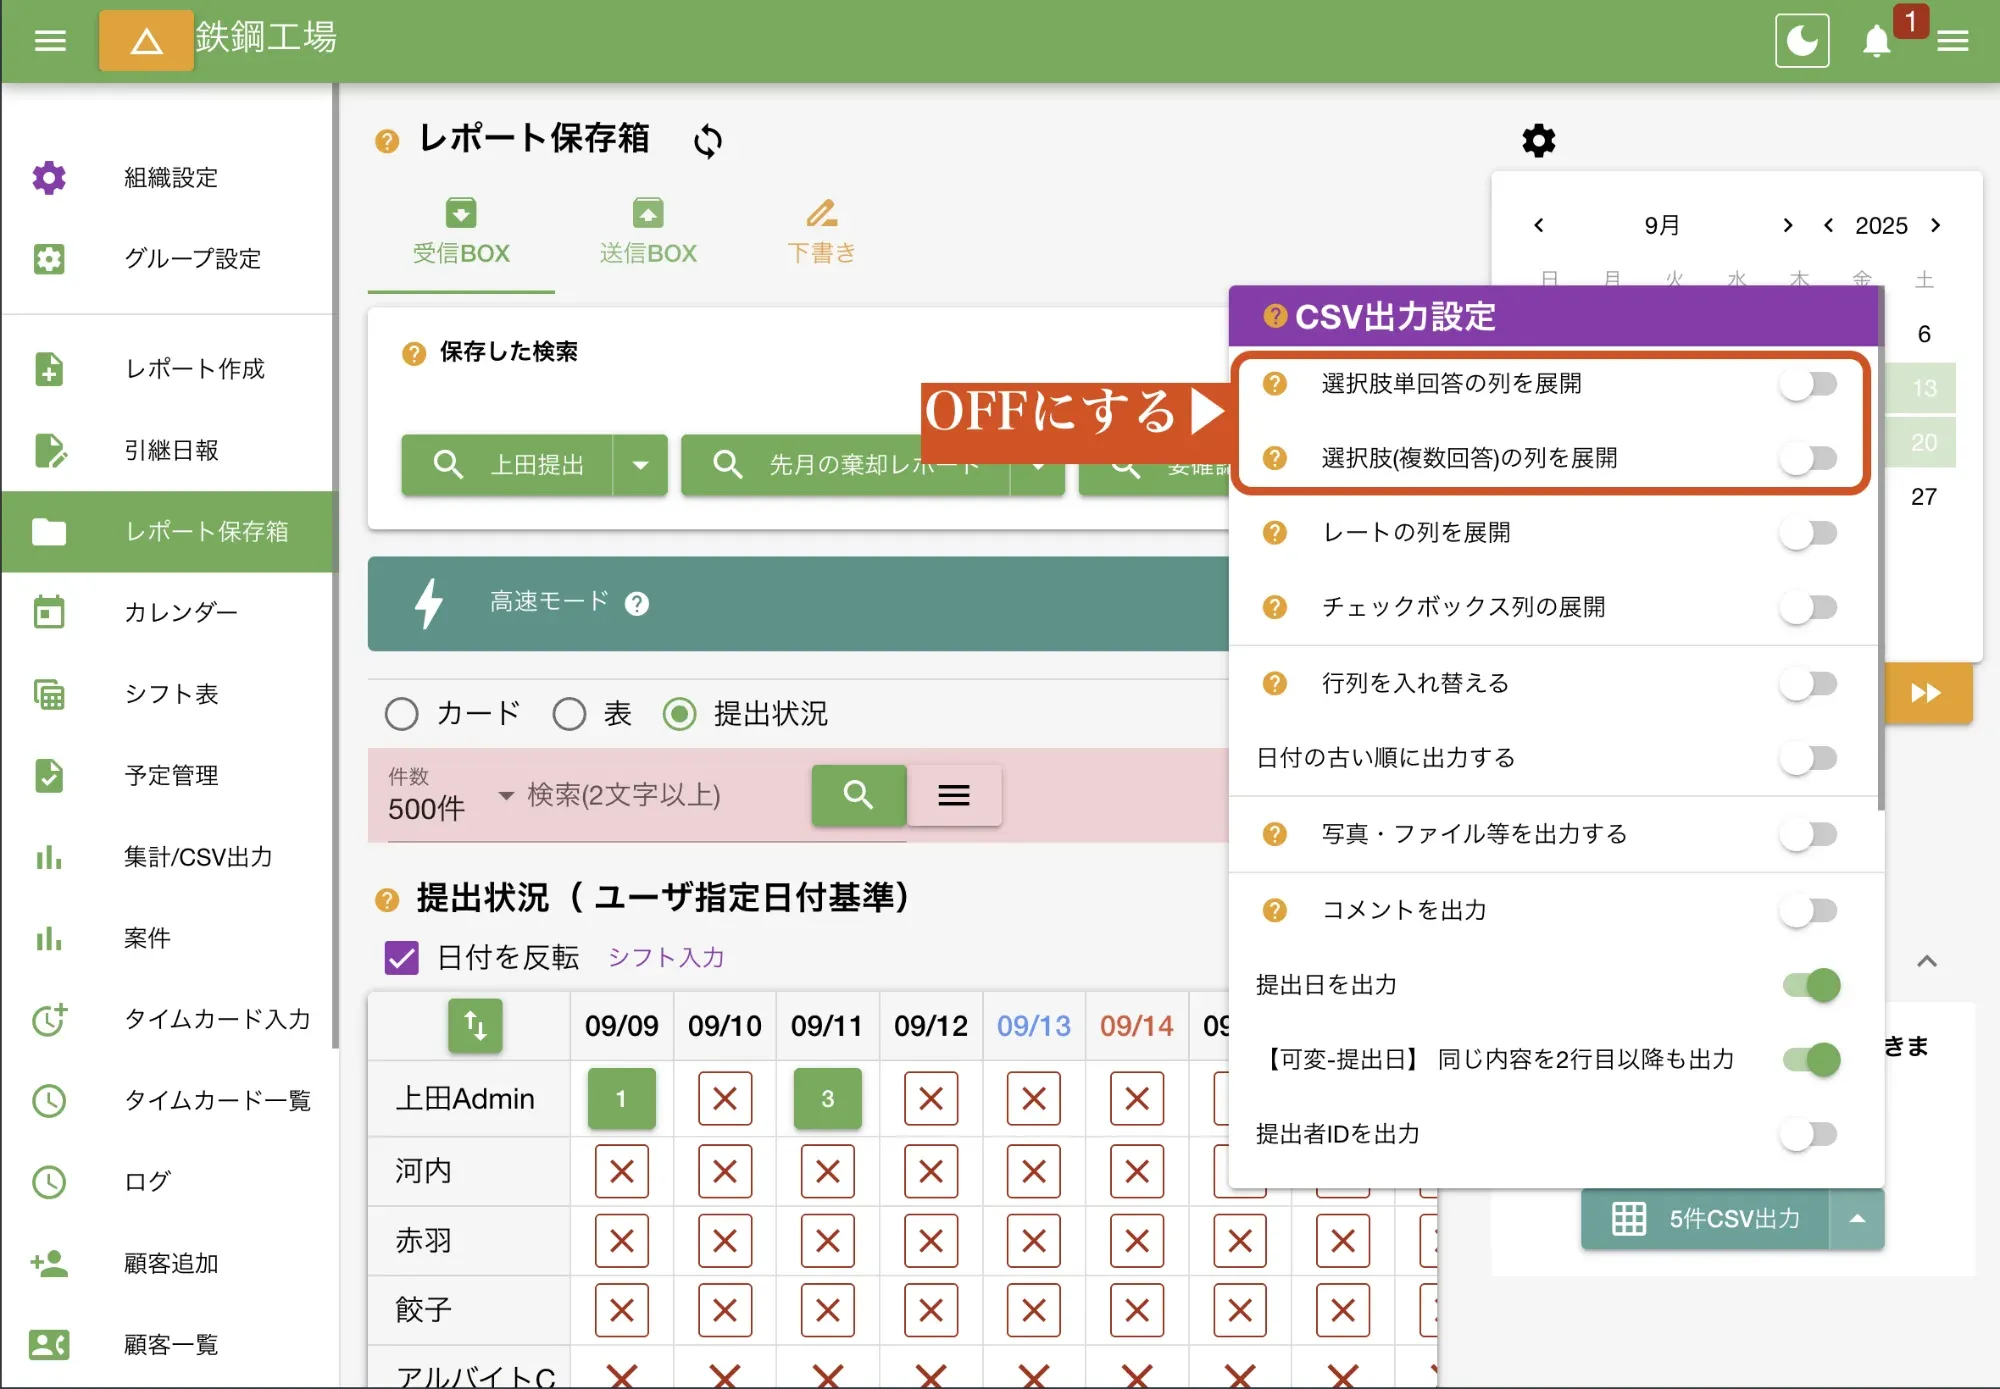
Task: Click the 高速モード lightning icon
Action: (429, 603)
